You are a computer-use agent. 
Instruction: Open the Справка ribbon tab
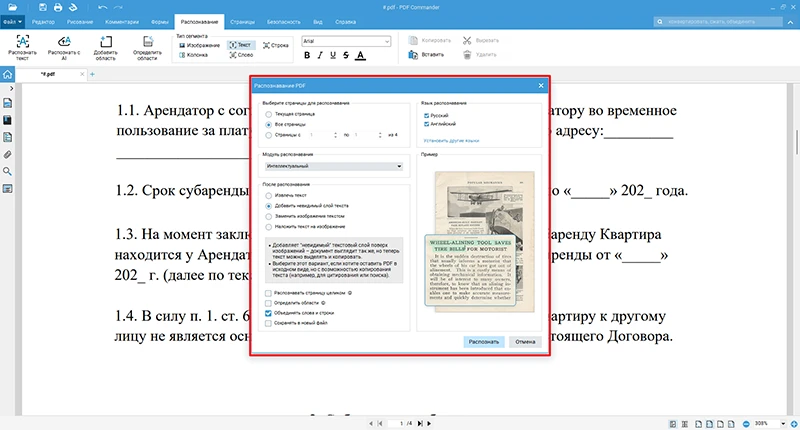[345, 22]
